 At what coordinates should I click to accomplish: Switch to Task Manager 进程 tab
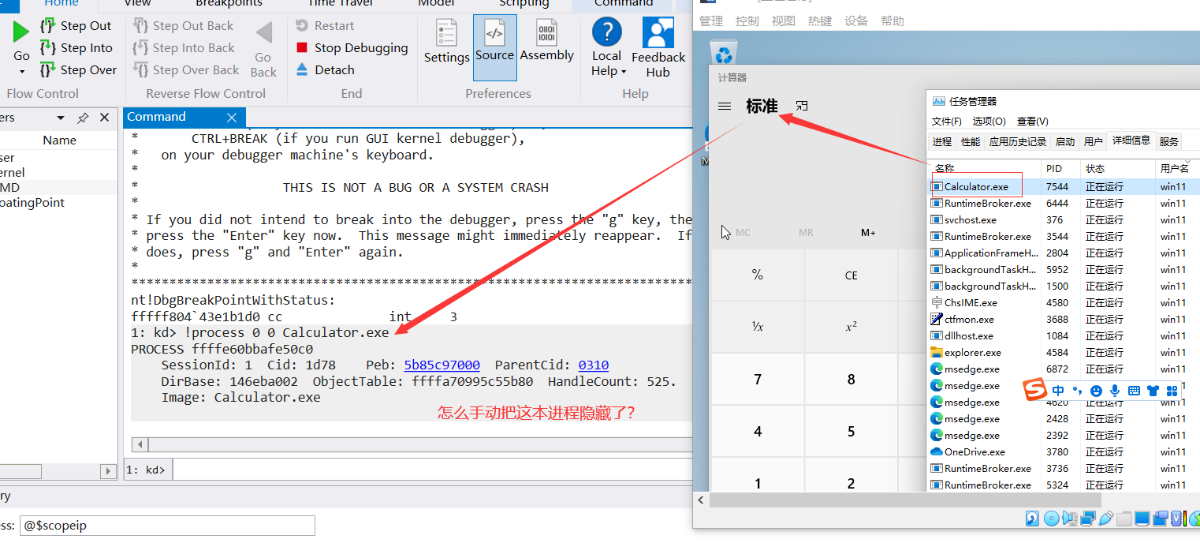coord(942,142)
